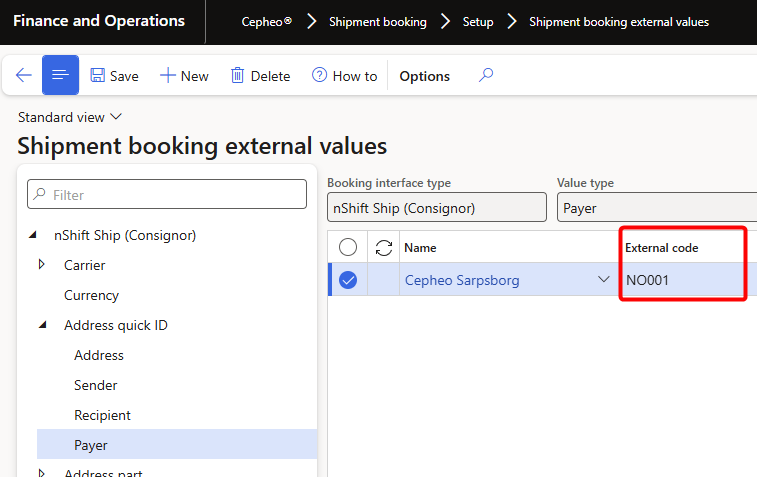The height and width of the screenshot is (477, 757).
Task: Collapse the Address quick ID node
Action: [x=41, y=325]
